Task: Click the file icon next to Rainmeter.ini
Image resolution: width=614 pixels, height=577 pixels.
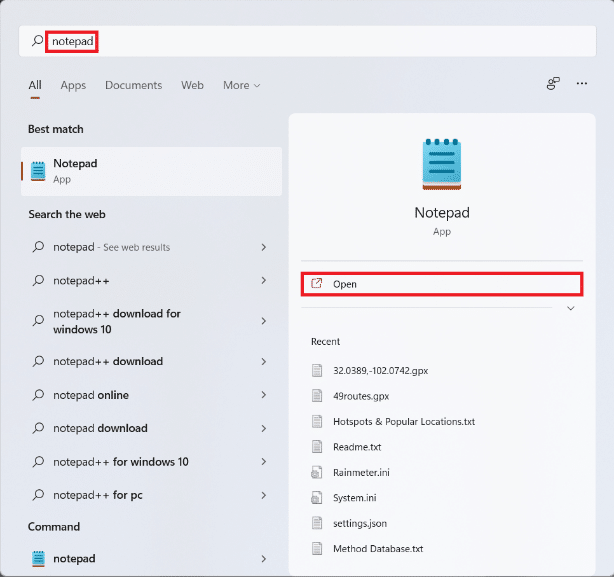Action: point(317,472)
